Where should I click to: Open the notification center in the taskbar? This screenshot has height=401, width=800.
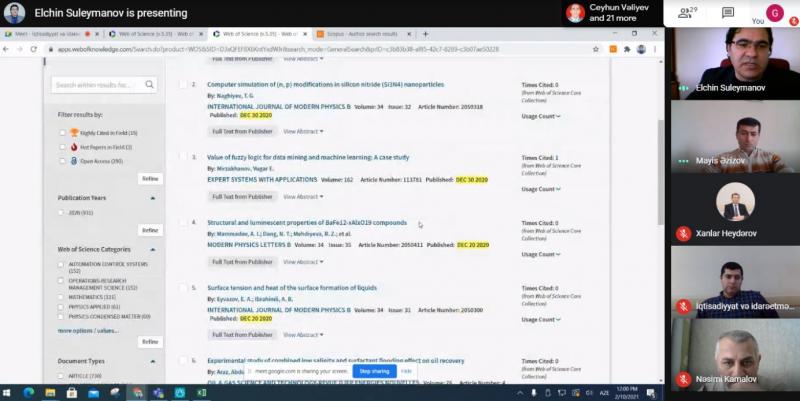tap(651, 393)
